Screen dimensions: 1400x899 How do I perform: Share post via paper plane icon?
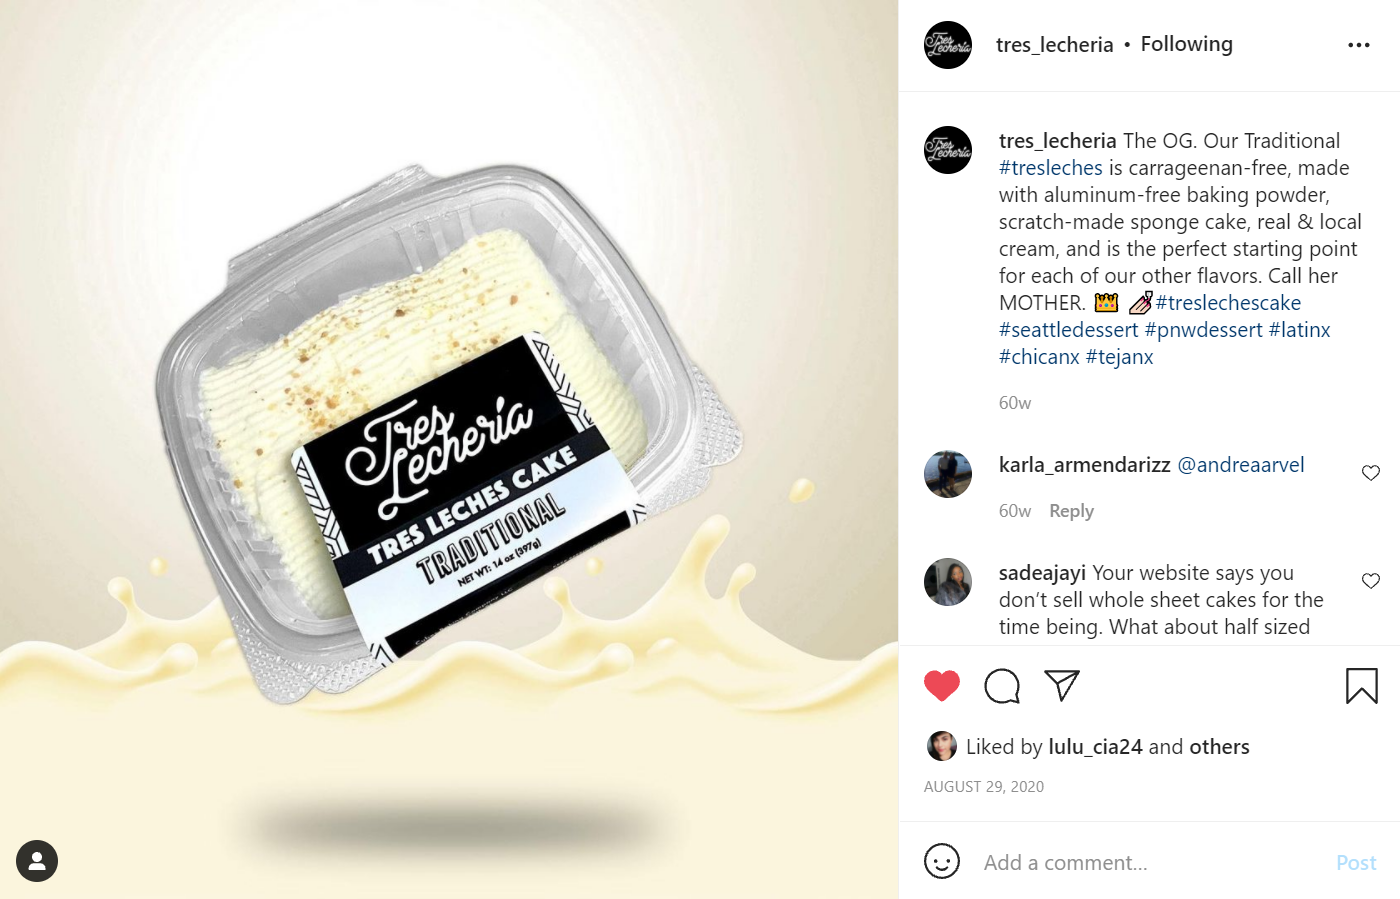(x=1062, y=685)
